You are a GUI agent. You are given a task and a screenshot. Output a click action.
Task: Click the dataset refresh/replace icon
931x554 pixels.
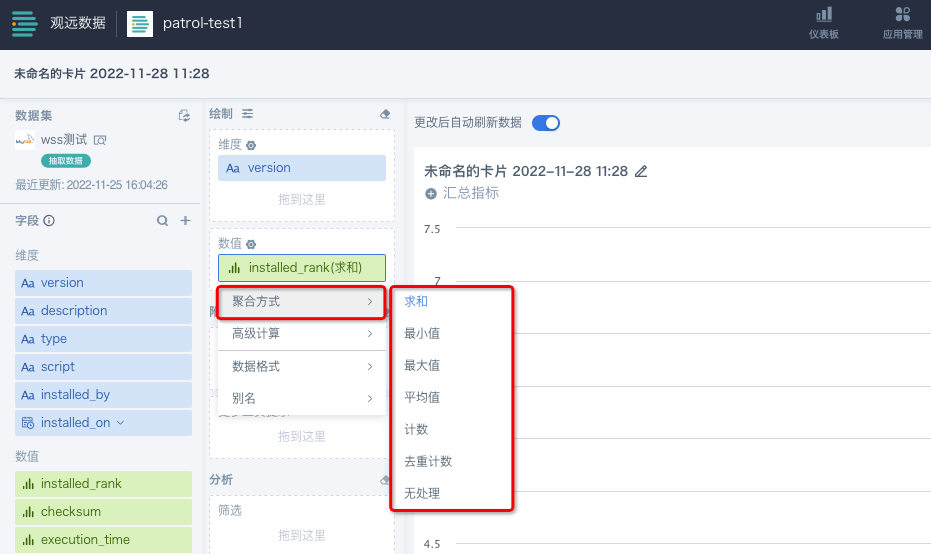point(184,116)
